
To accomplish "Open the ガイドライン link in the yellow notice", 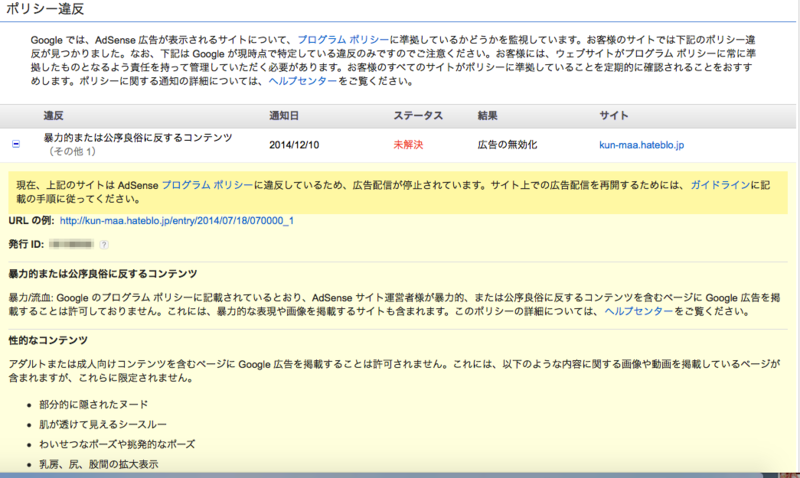I will tap(720, 185).
